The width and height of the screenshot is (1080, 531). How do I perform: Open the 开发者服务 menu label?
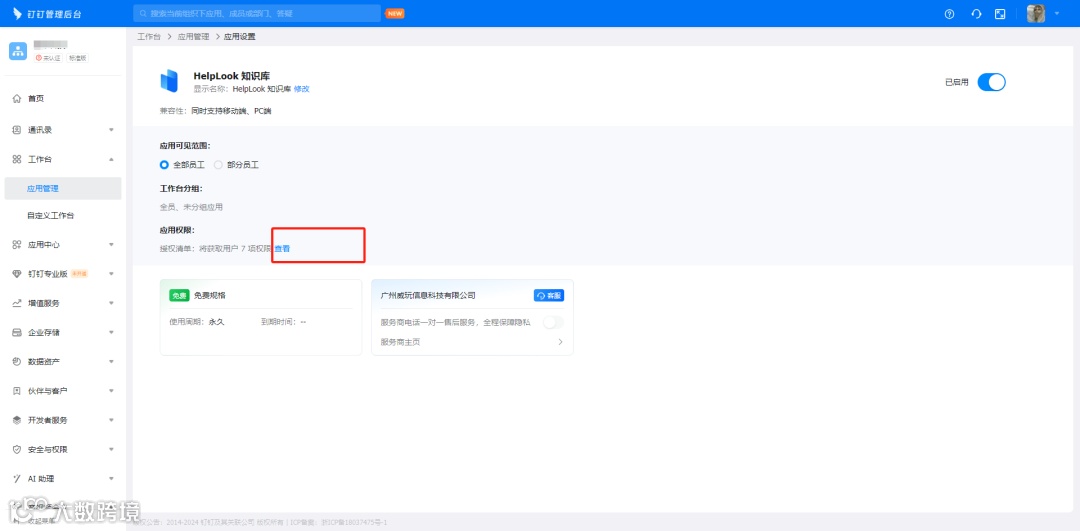(x=48, y=420)
